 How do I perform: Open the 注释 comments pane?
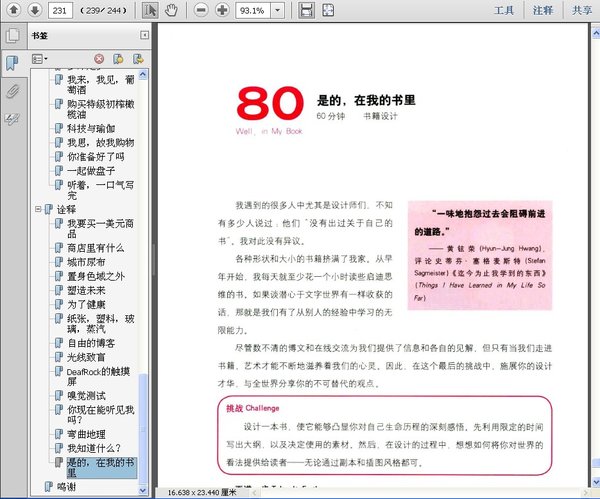[543, 10]
